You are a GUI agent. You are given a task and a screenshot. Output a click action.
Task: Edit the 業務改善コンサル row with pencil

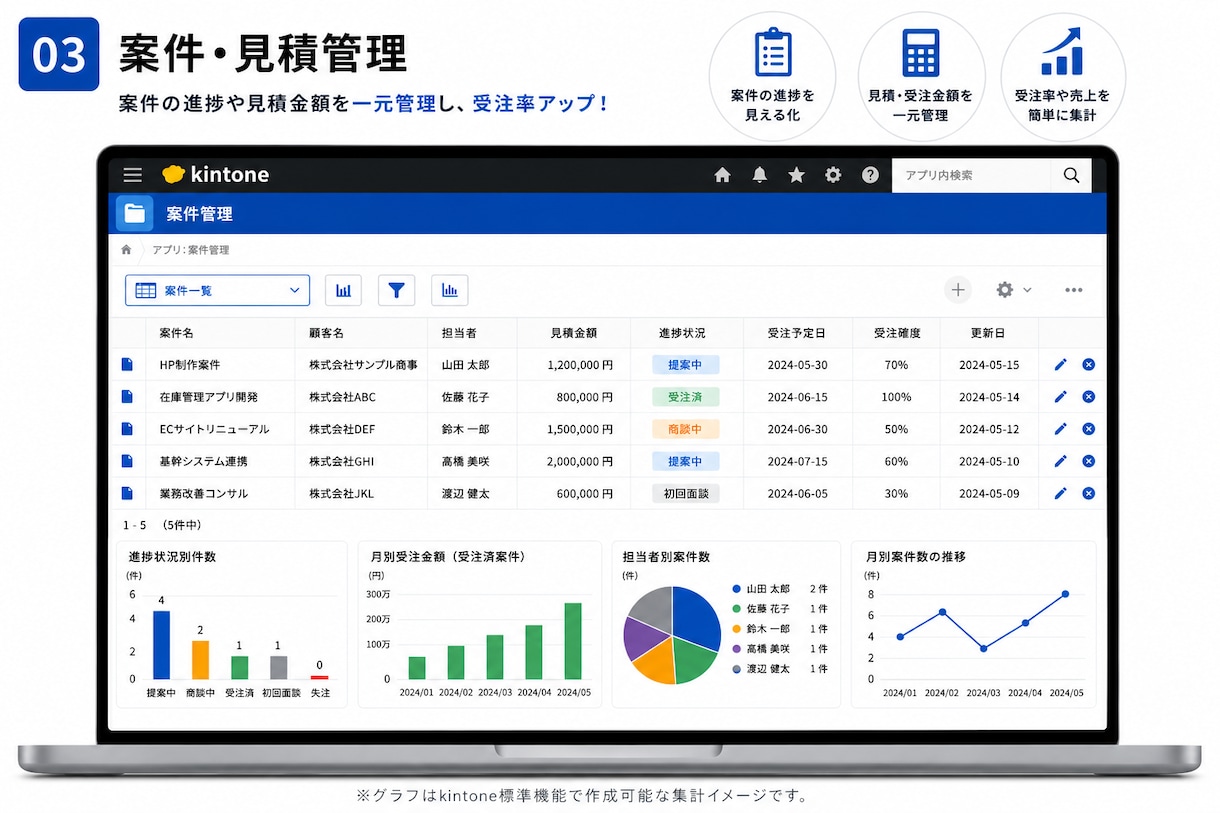pos(1060,493)
